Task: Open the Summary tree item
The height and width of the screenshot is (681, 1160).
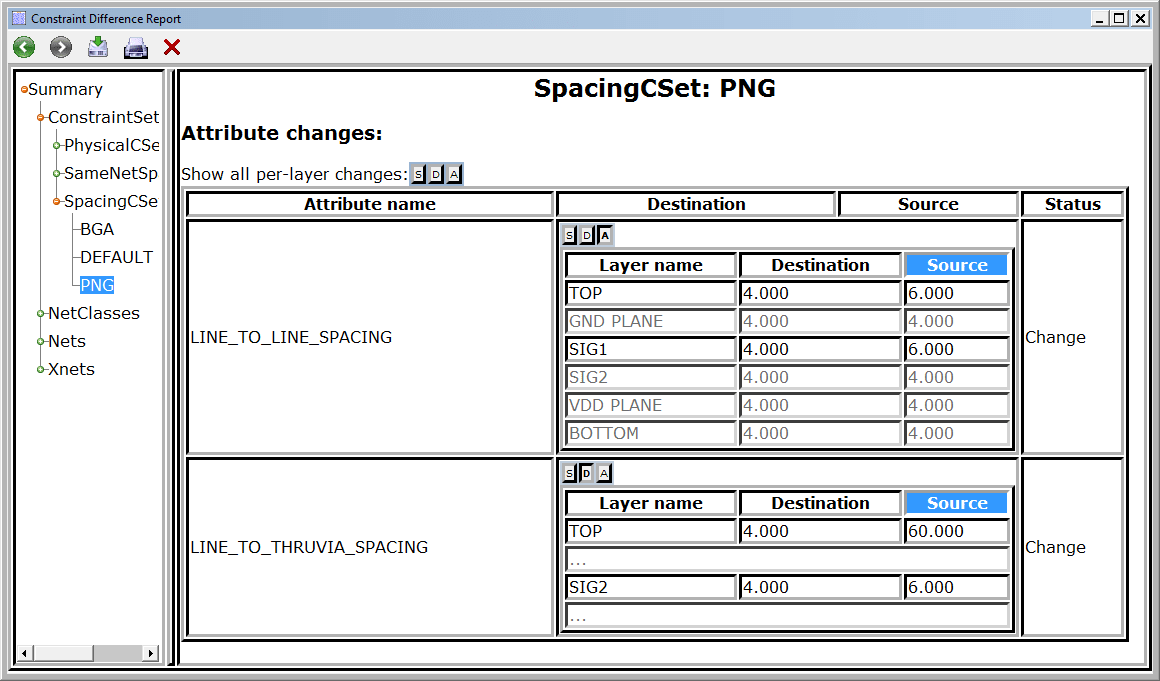Action: coord(65,89)
